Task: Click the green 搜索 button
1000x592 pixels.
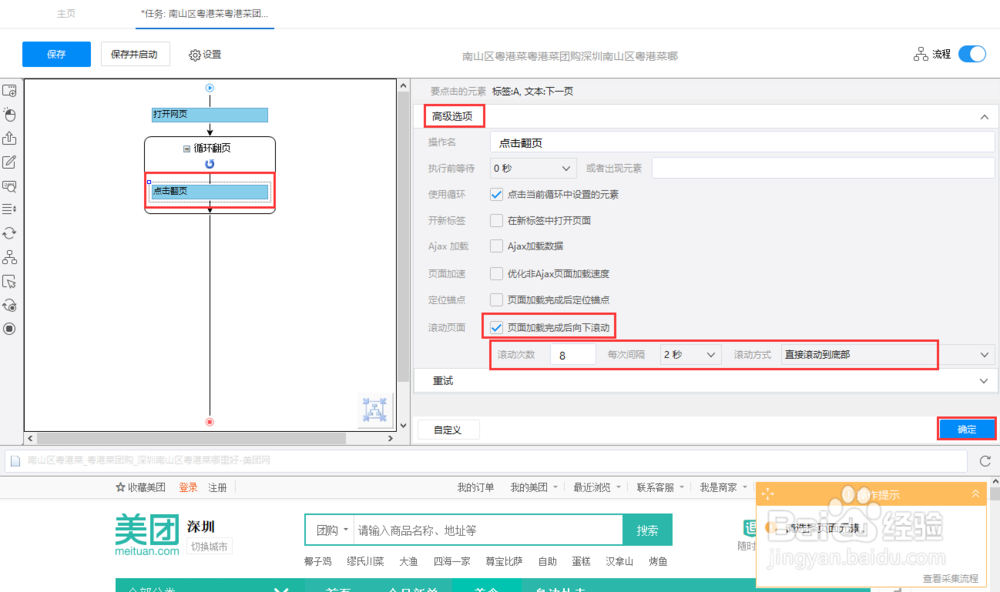Action: tap(647, 530)
